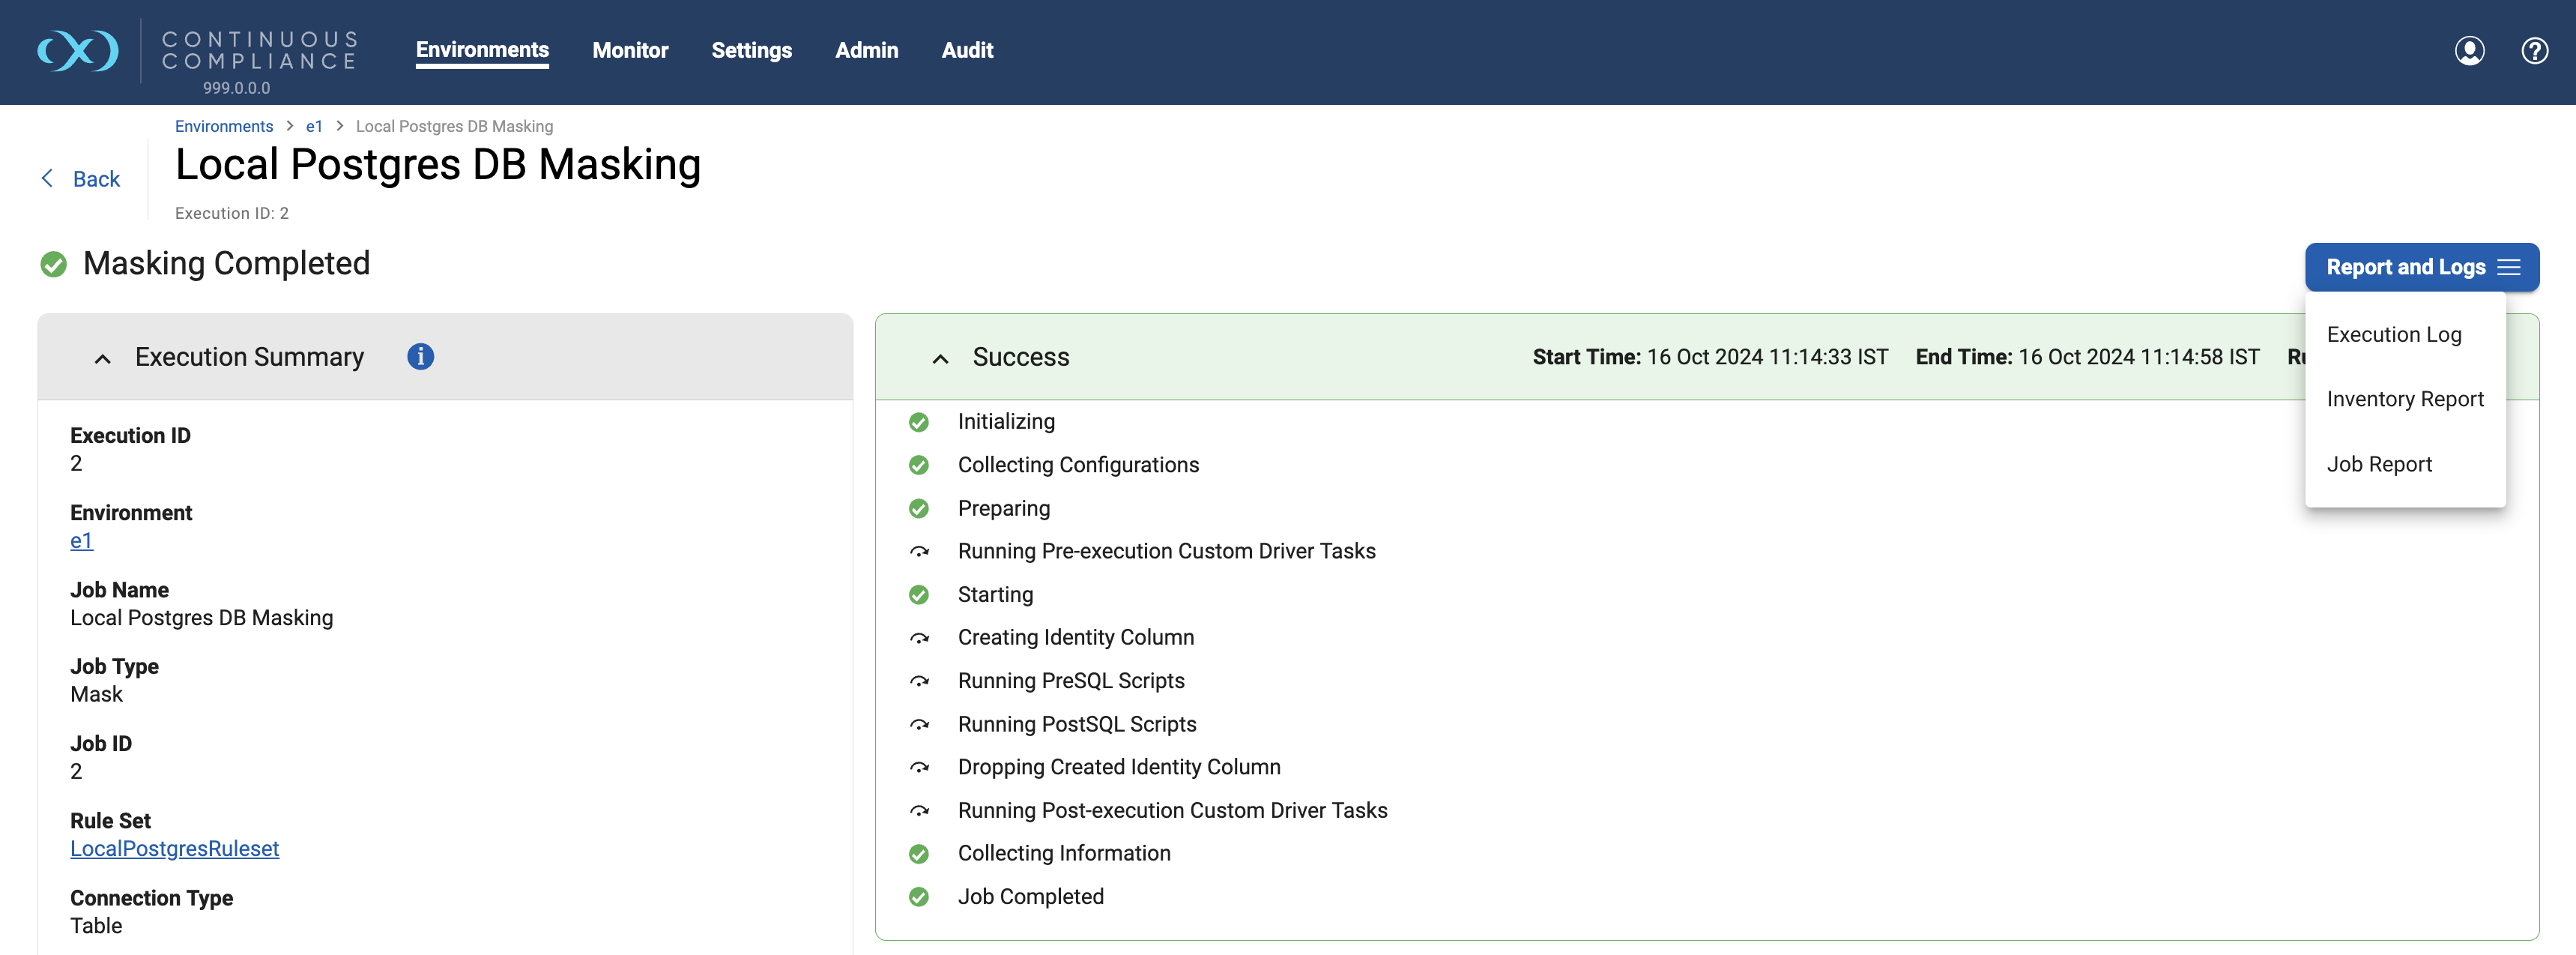
Task: Click the hamburger icon on Report and Logs
Action: pos(2510,267)
